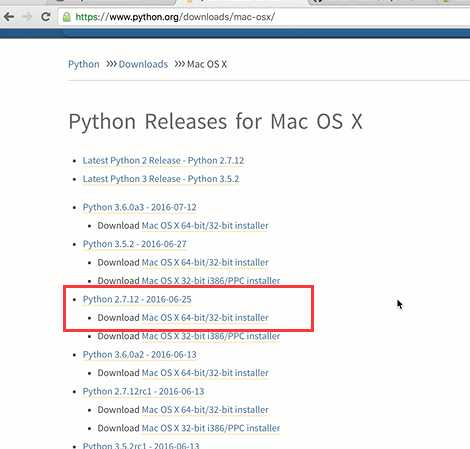Reload the page with refresh icon
This screenshot has width=470, height=449.
click(x=46, y=17)
